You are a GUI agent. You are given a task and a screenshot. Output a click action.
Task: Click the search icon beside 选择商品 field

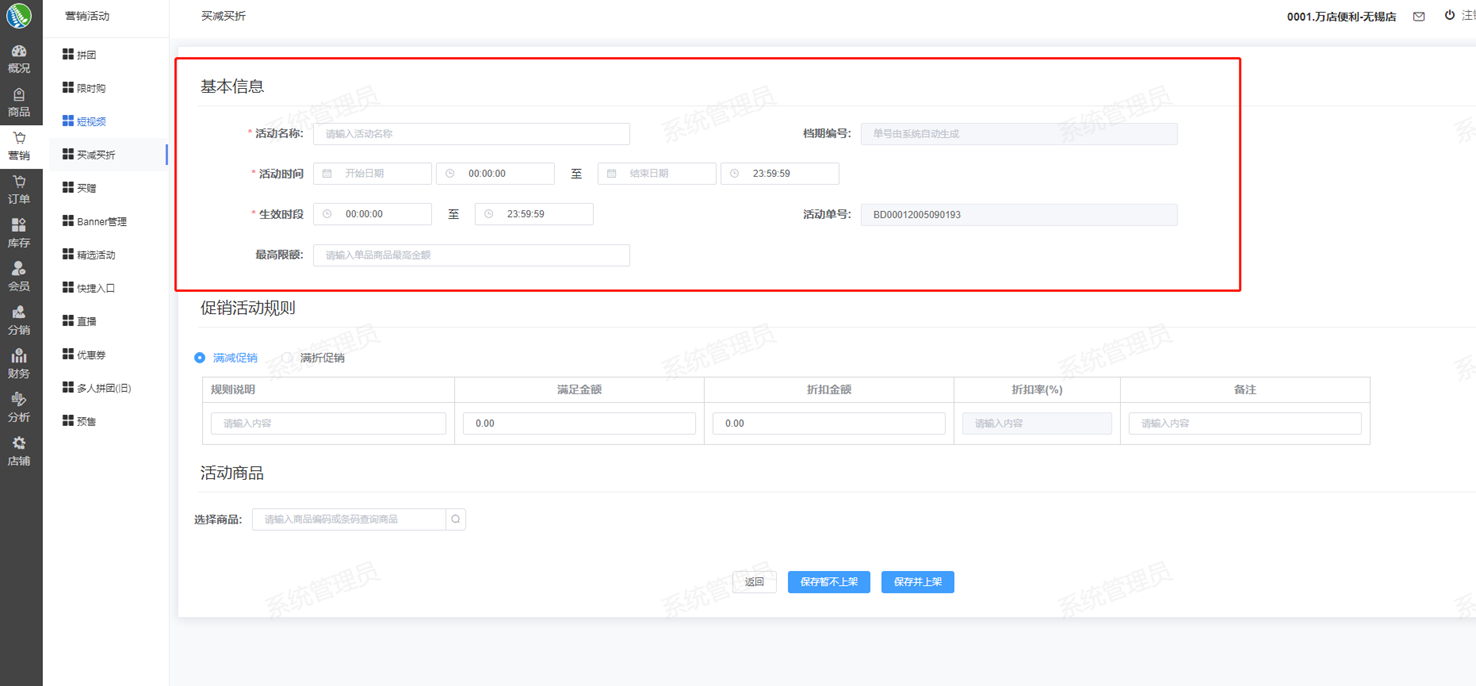(x=455, y=519)
